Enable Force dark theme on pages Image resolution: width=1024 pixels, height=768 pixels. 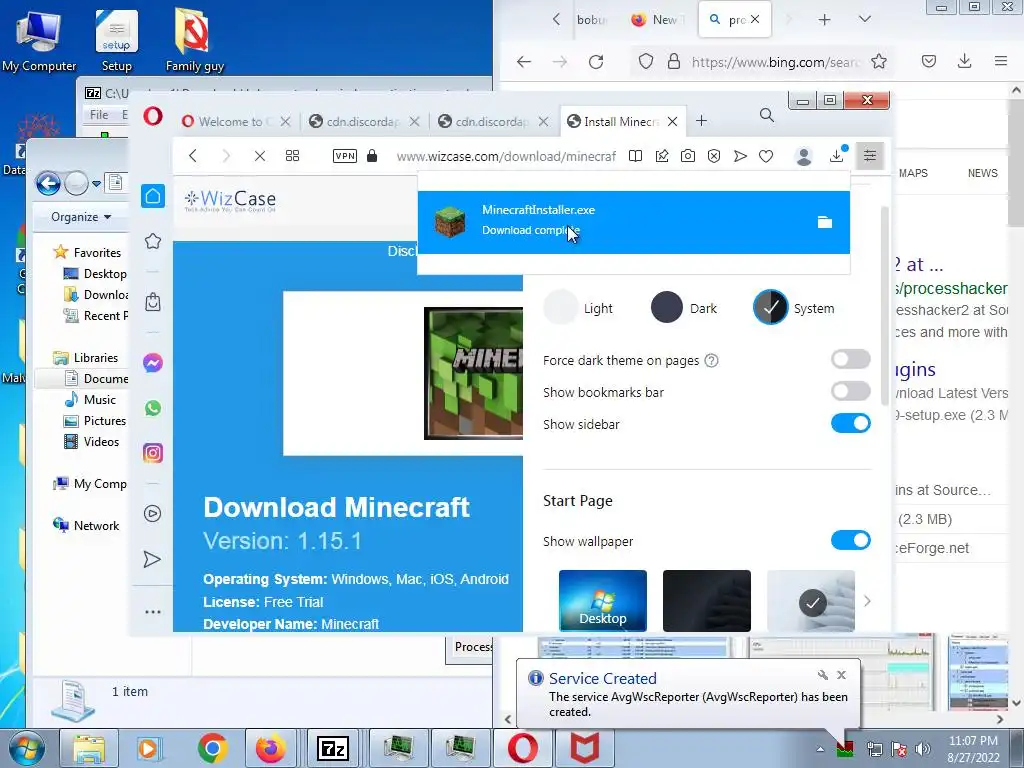pyautogui.click(x=850, y=359)
